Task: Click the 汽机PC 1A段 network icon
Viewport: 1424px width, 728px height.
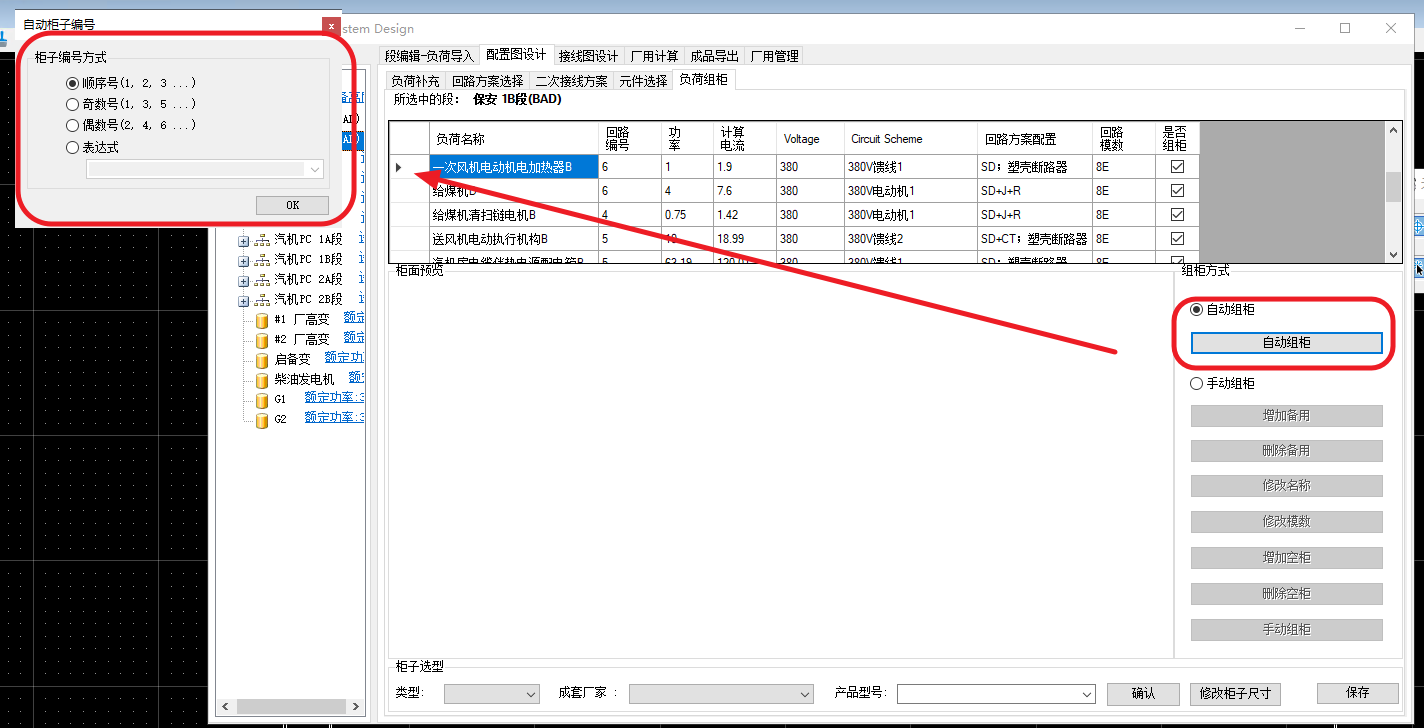Action: 262,240
